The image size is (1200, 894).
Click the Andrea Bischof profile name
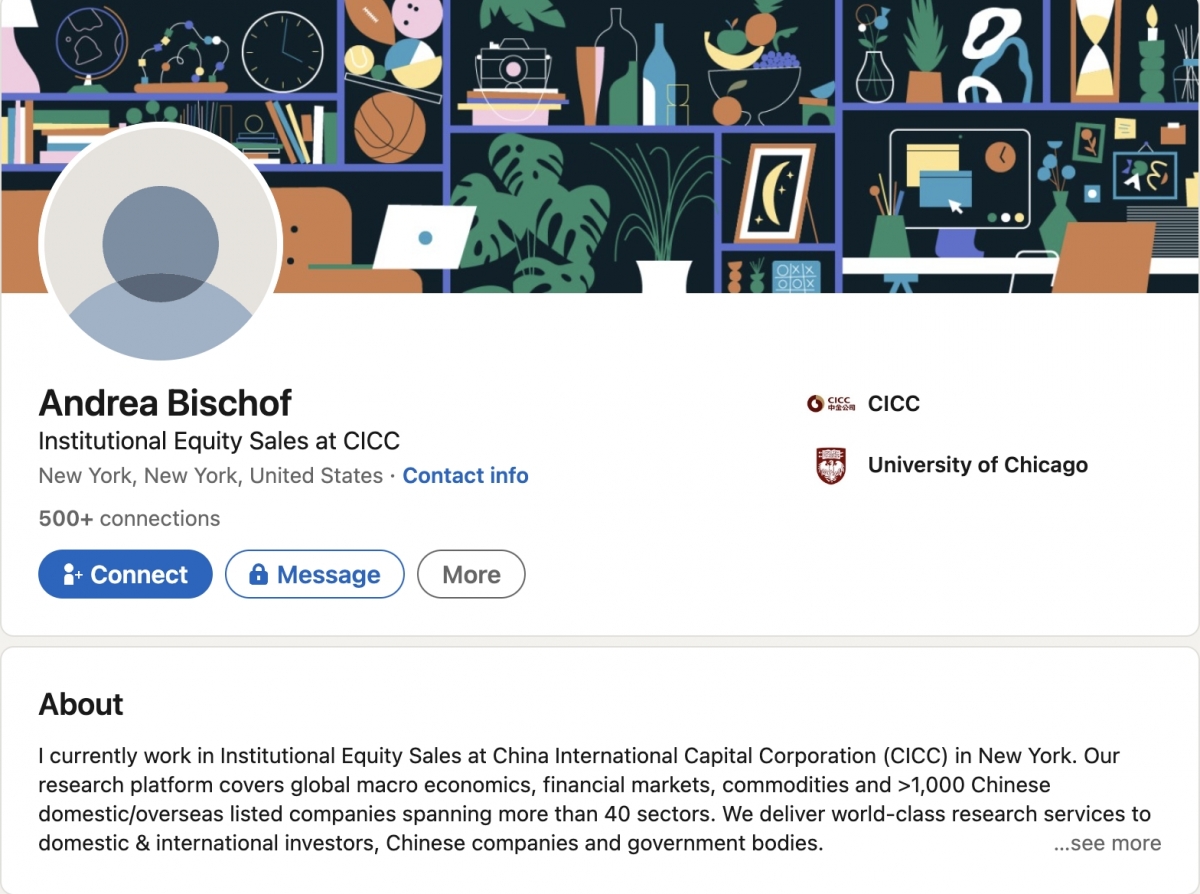(x=165, y=403)
